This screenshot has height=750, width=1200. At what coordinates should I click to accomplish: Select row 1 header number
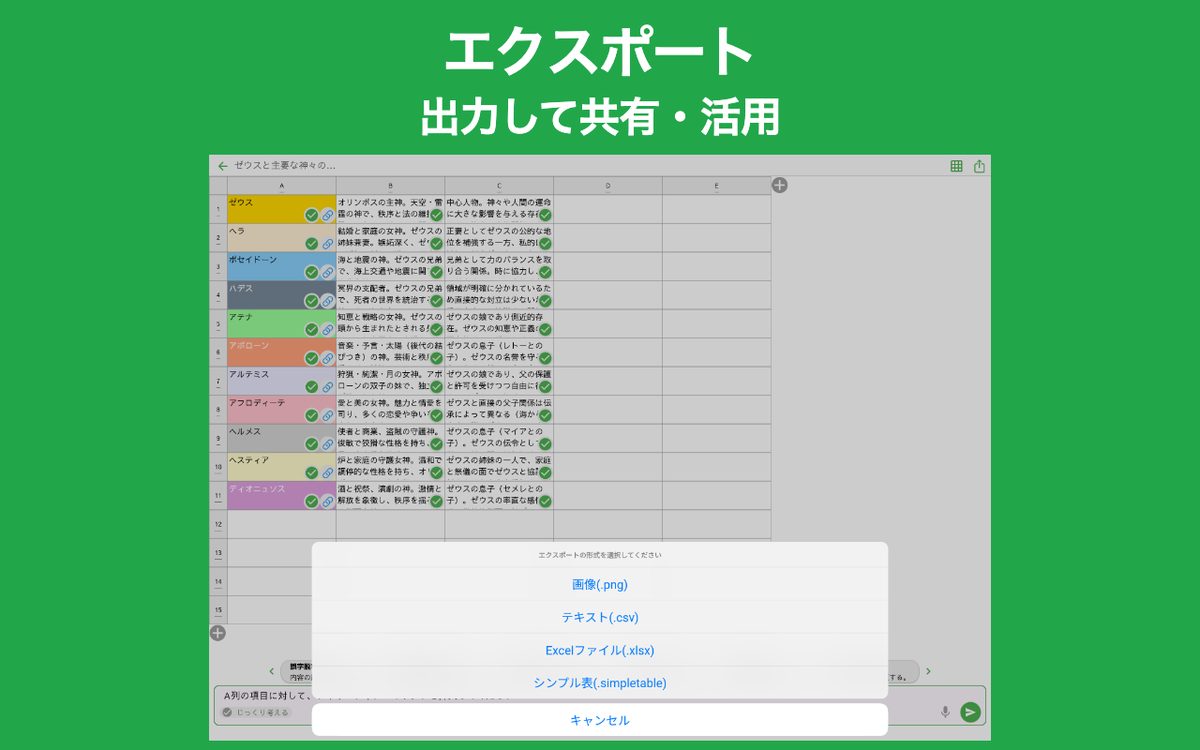218,209
